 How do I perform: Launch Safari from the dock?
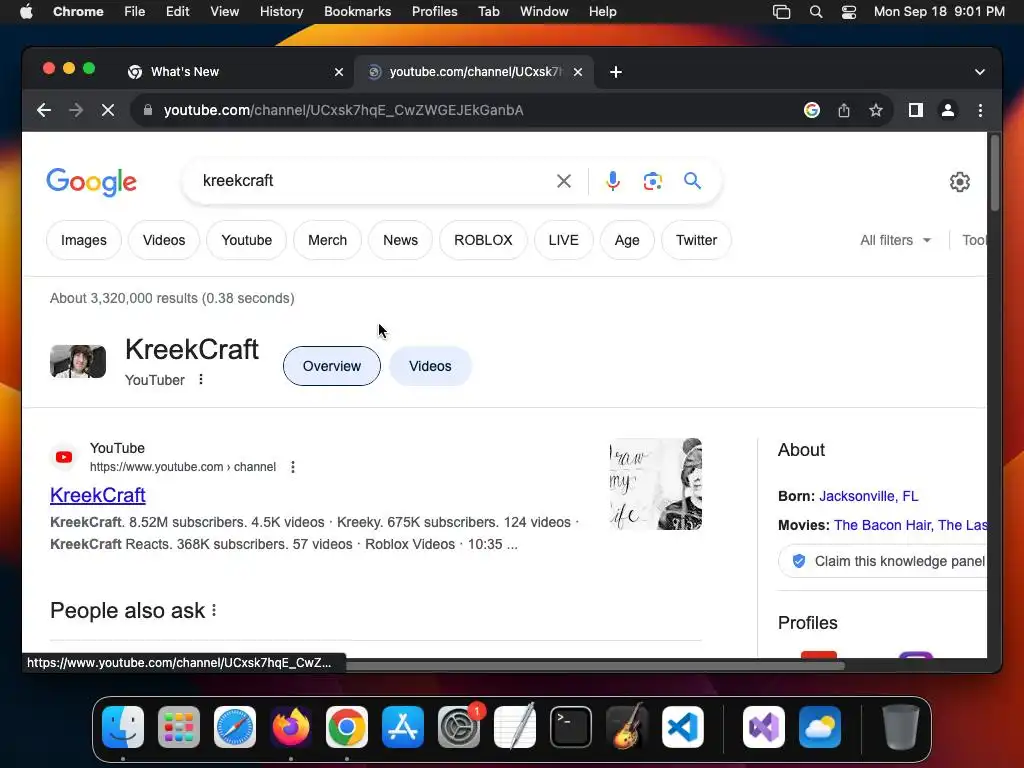(x=234, y=727)
